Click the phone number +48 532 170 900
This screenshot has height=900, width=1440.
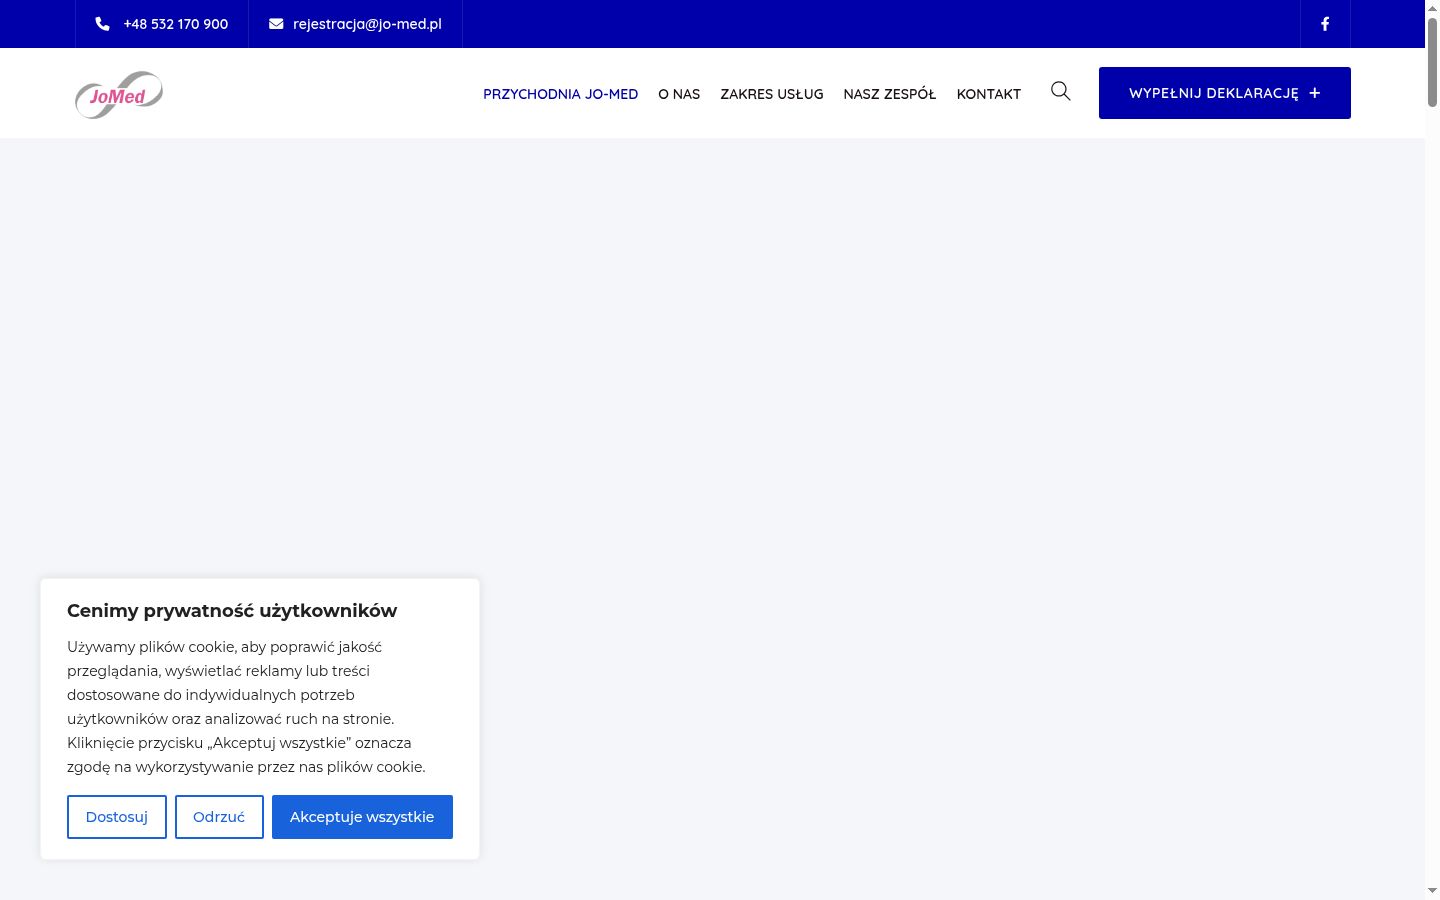176,24
